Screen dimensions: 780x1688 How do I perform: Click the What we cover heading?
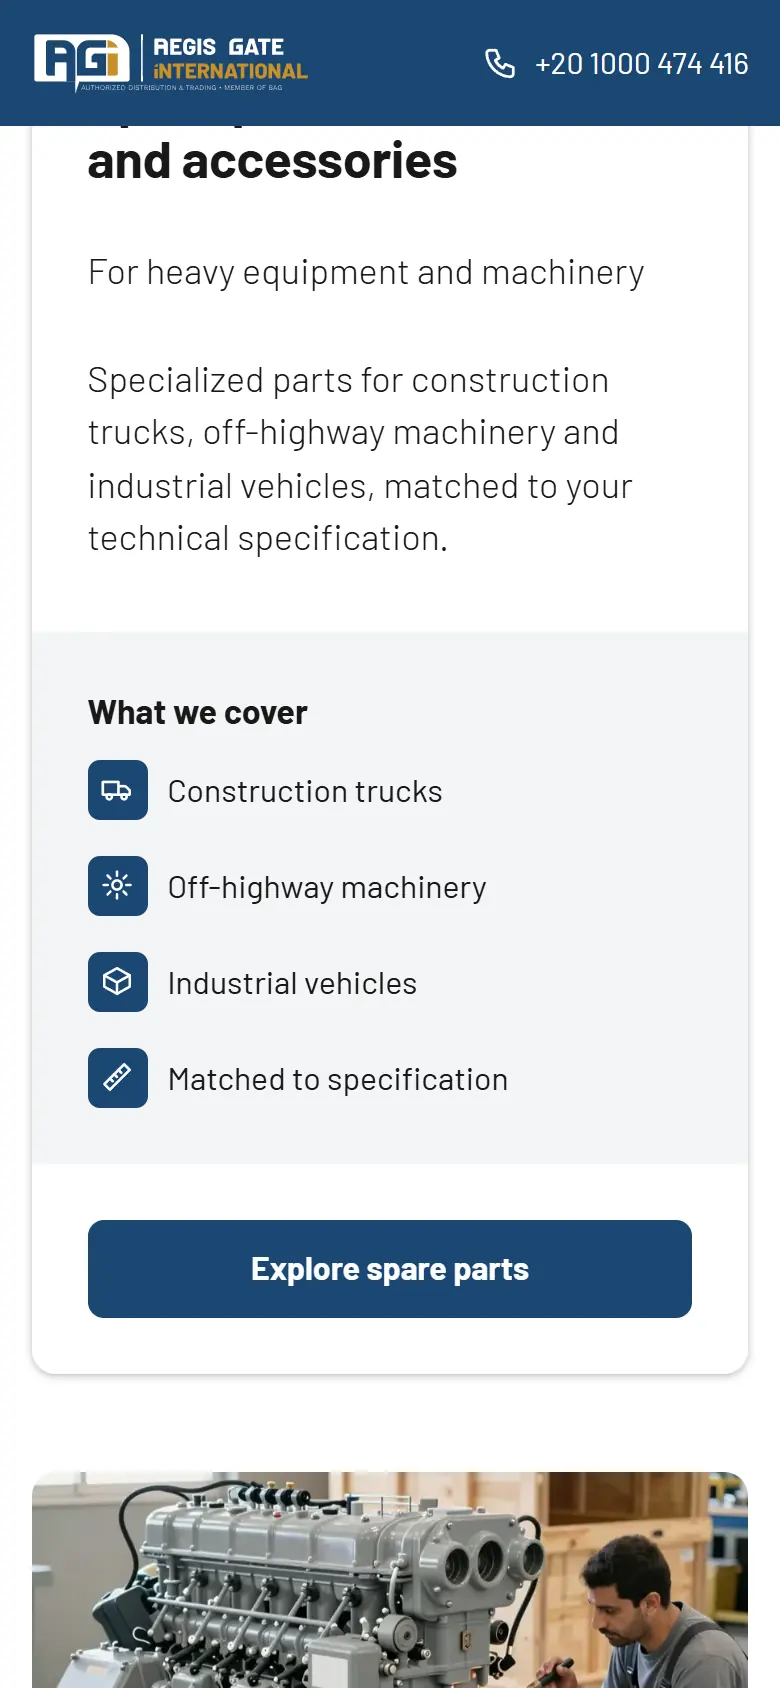click(x=198, y=712)
